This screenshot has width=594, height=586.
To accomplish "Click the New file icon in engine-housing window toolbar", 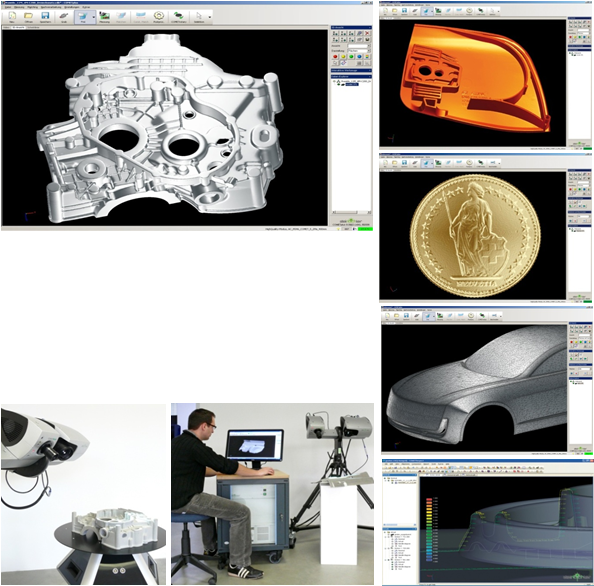I will 12,16.
